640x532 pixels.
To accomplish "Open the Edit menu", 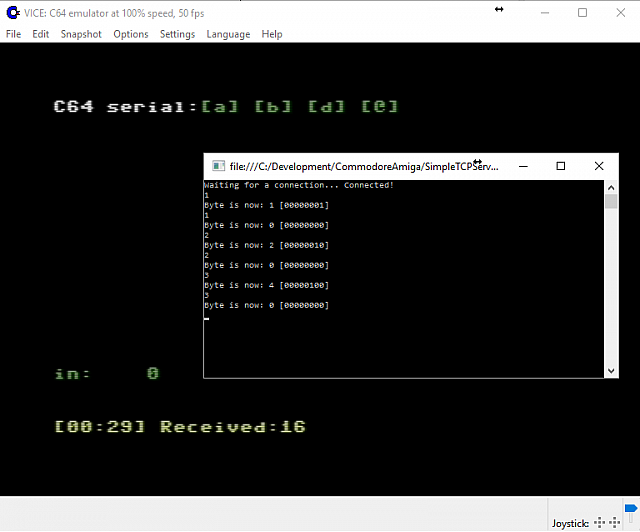I will (40, 34).
